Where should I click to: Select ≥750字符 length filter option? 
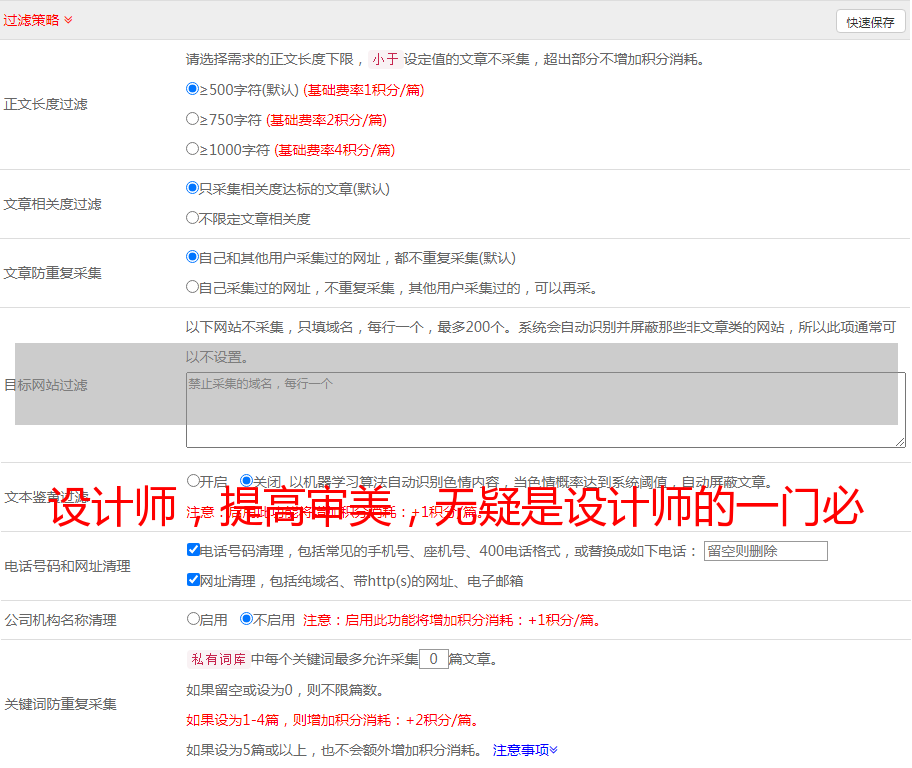pyautogui.click(x=192, y=119)
